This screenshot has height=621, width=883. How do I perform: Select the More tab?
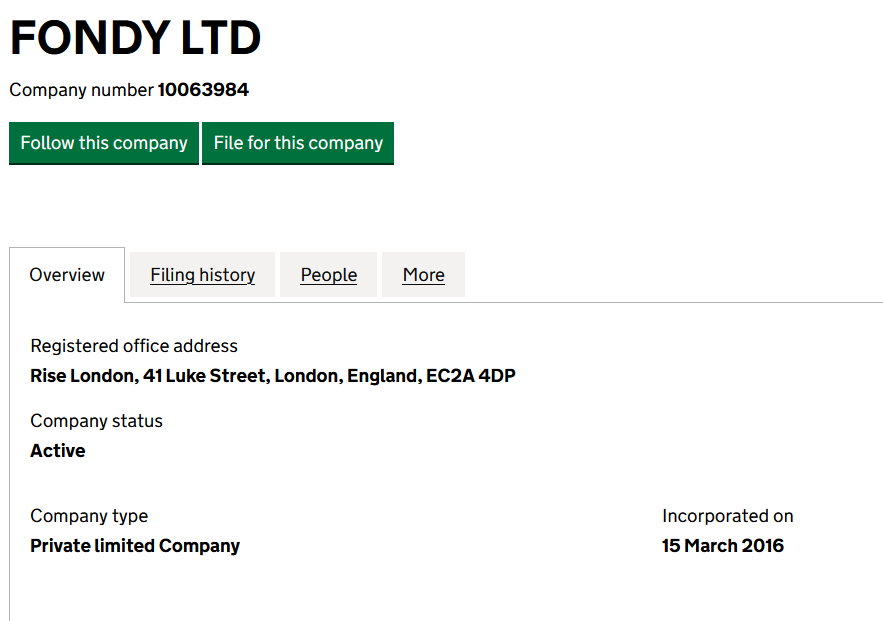(x=424, y=275)
